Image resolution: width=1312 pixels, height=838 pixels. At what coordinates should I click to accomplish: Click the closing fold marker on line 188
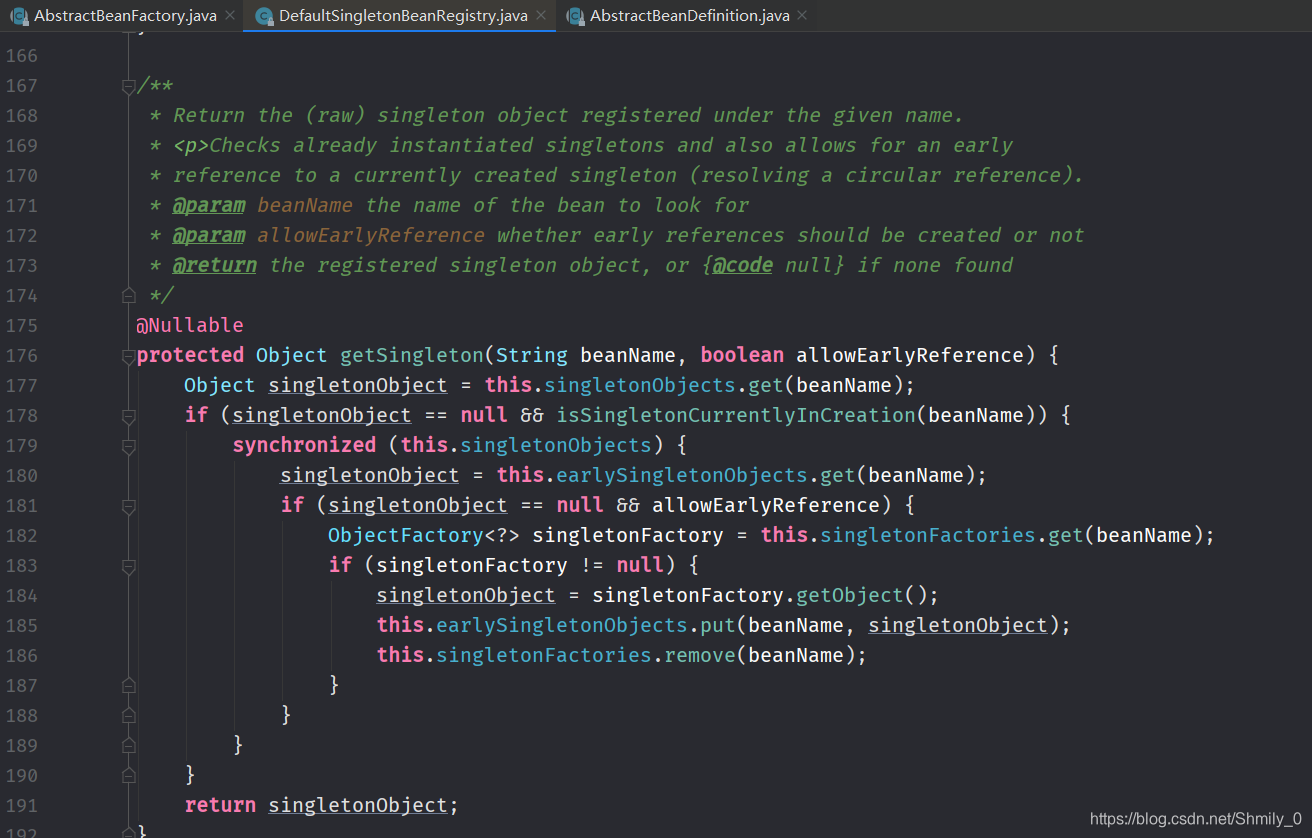(128, 715)
